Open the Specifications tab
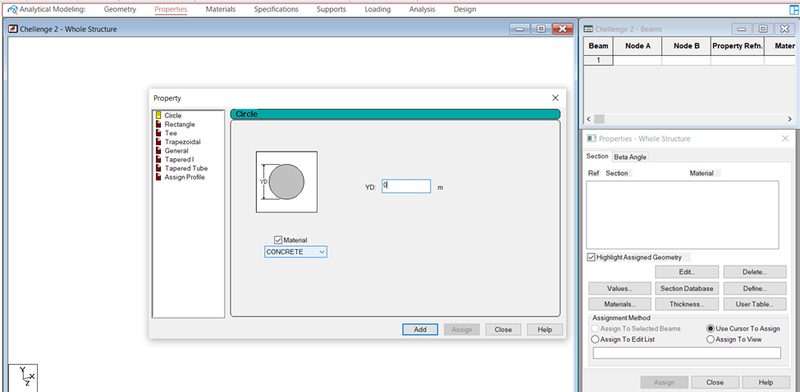The image size is (800, 392). click(x=276, y=9)
